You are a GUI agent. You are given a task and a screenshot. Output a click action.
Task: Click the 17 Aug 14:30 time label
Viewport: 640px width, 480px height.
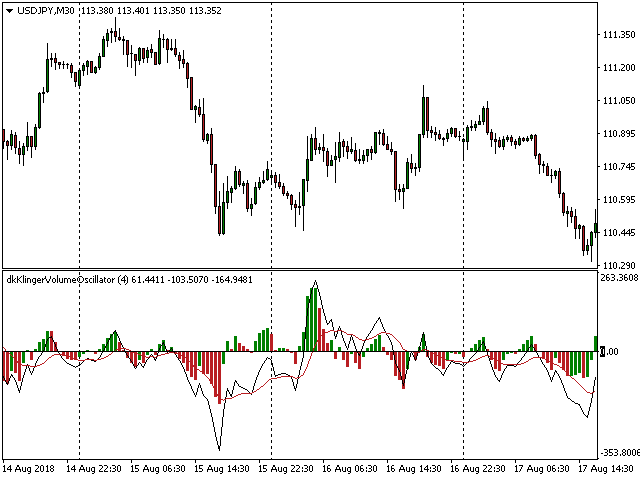tap(606, 469)
